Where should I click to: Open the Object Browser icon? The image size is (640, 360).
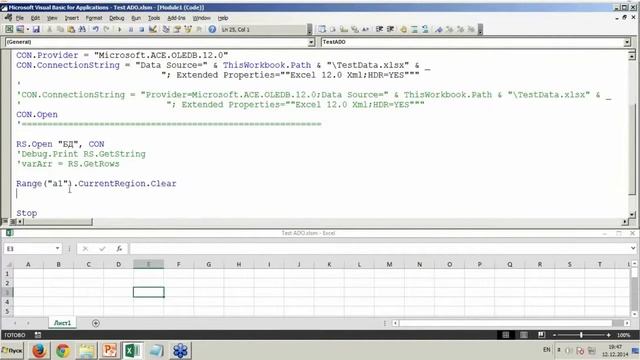tap(188, 29)
